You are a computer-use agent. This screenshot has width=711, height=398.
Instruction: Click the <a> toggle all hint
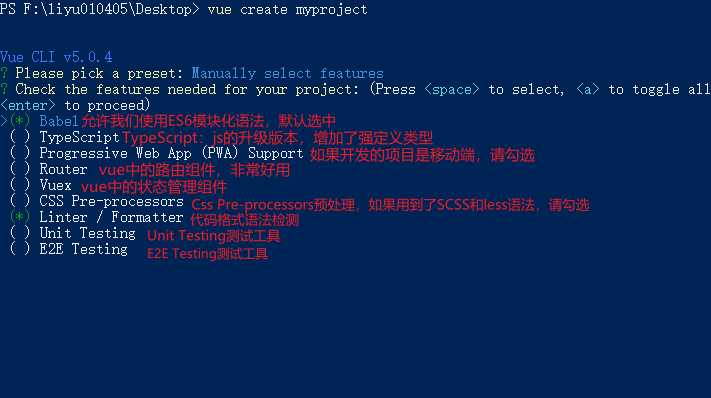[588, 89]
